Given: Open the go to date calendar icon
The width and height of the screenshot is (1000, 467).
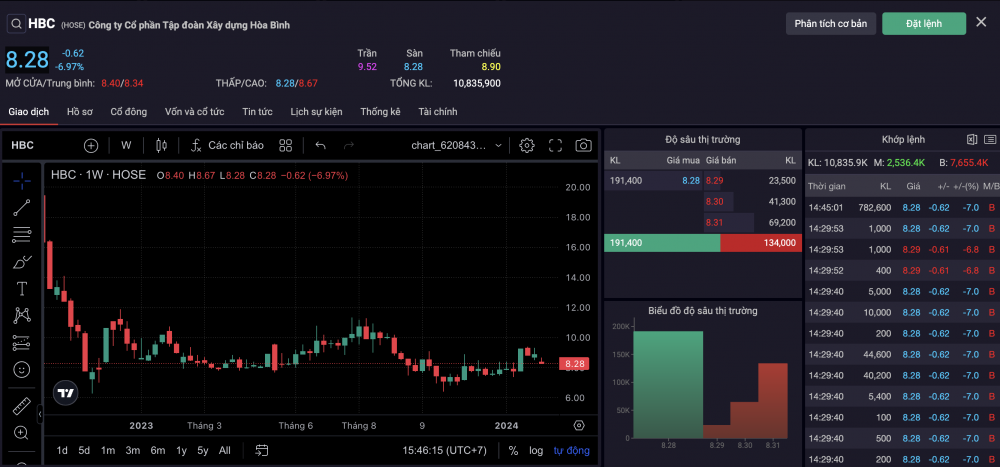Looking at the screenshot, I should (261, 450).
